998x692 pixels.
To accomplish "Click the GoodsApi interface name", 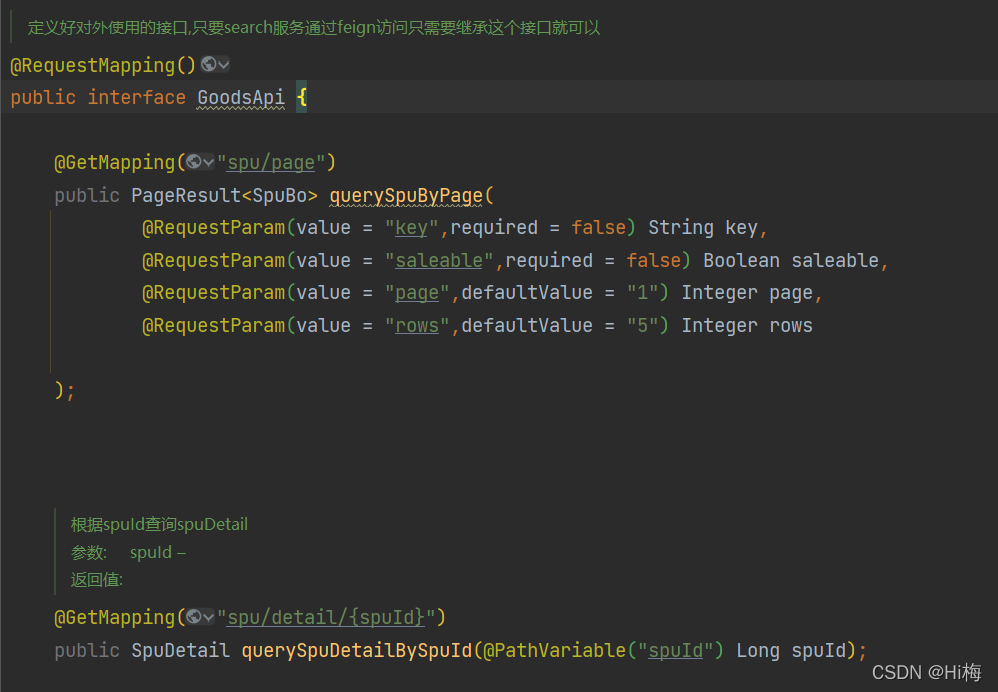I will tap(241, 97).
